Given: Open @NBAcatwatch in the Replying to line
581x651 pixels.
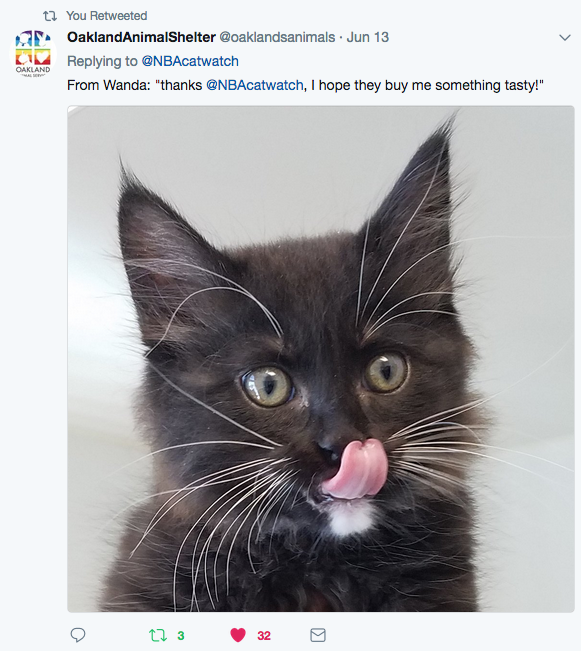Looking at the screenshot, I should coord(190,61).
